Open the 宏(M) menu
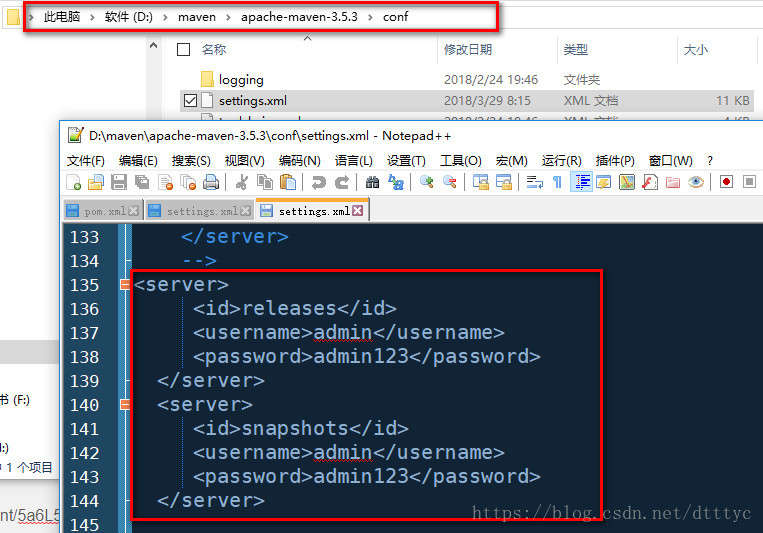The height and width of the screenshot is (533, 763). point(511,161)
